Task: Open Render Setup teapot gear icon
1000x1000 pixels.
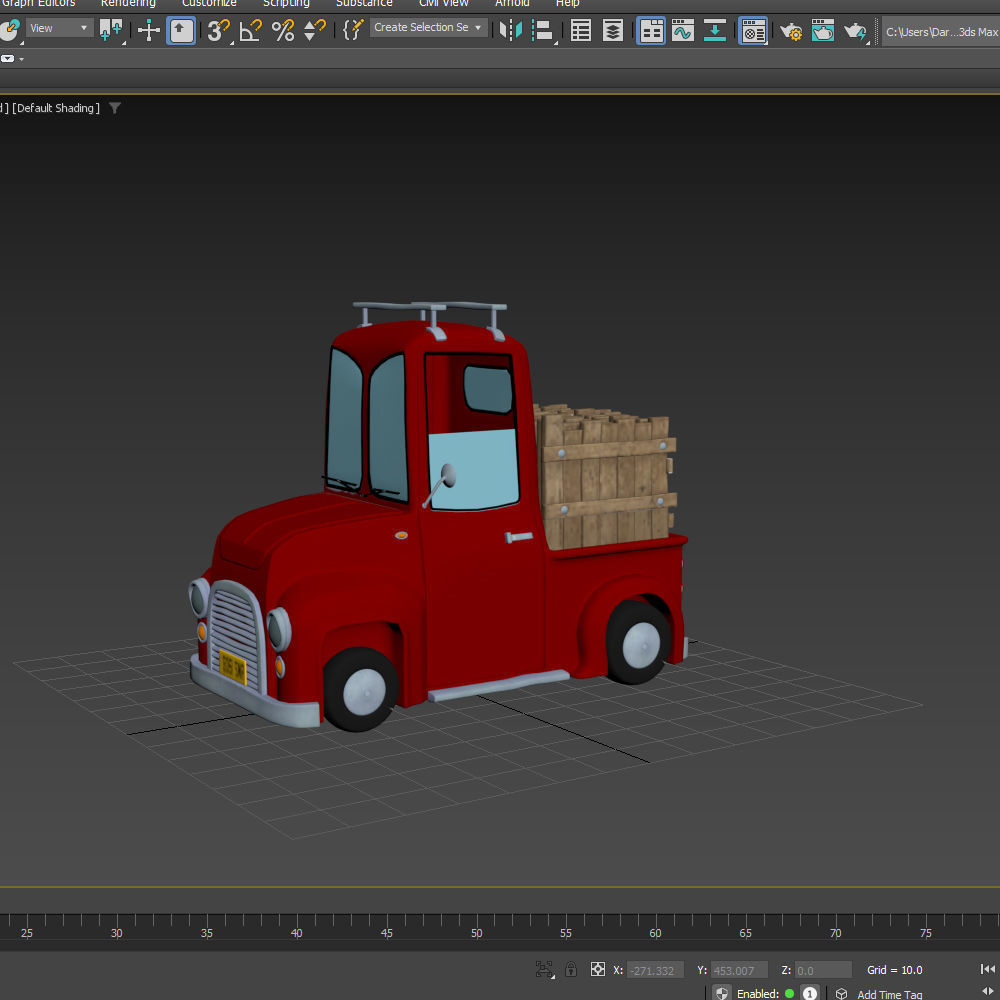Action: tap(791, 31)
